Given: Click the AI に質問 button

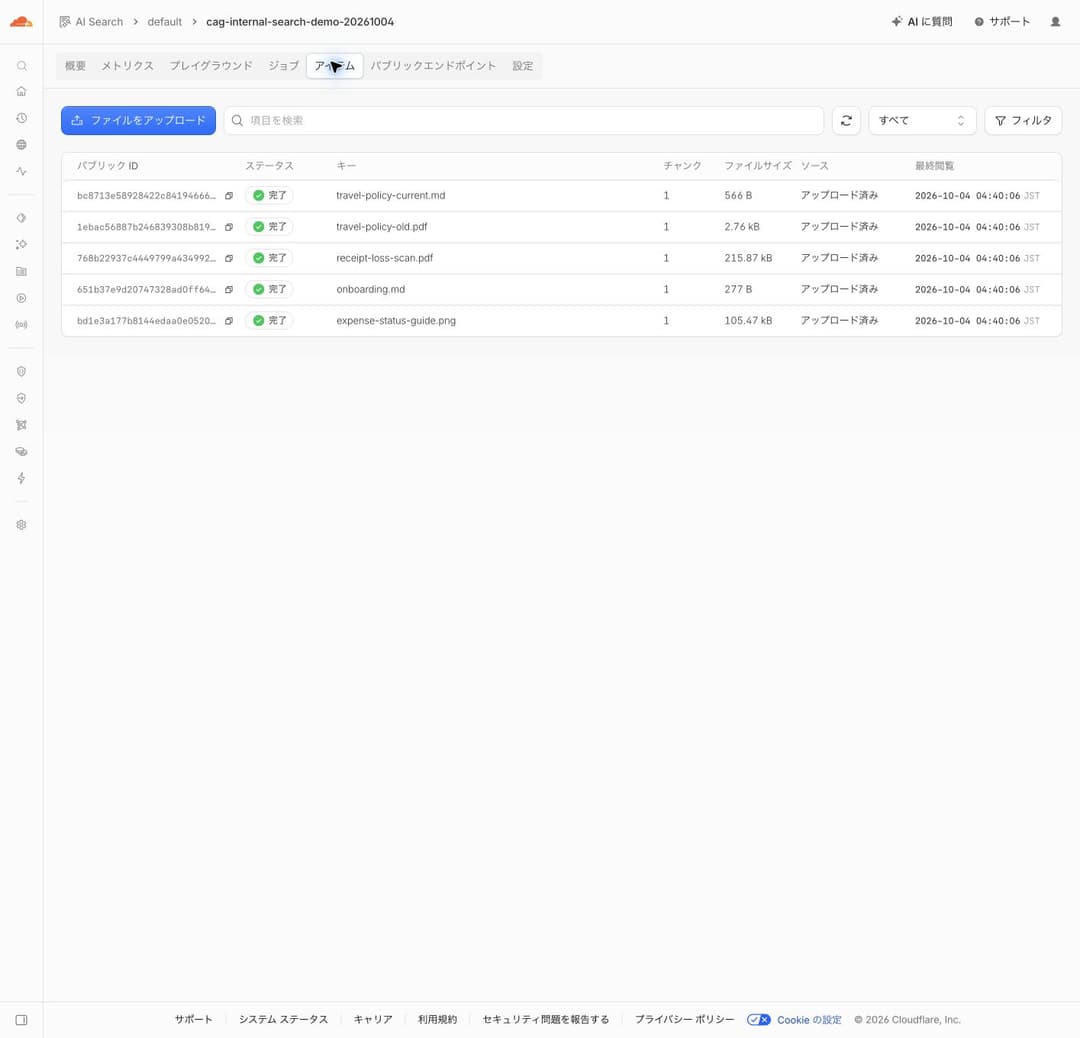Looking at the screenshot, I should tap(922, 22).
